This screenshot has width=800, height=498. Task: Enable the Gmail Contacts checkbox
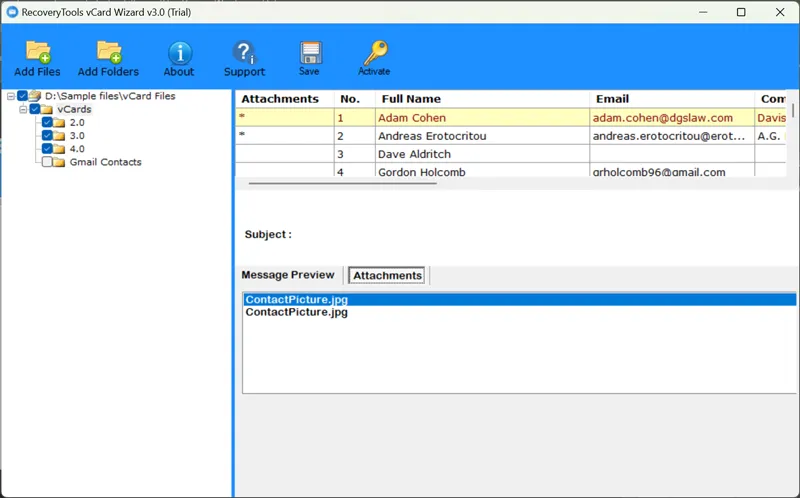[x=47, y=162]
